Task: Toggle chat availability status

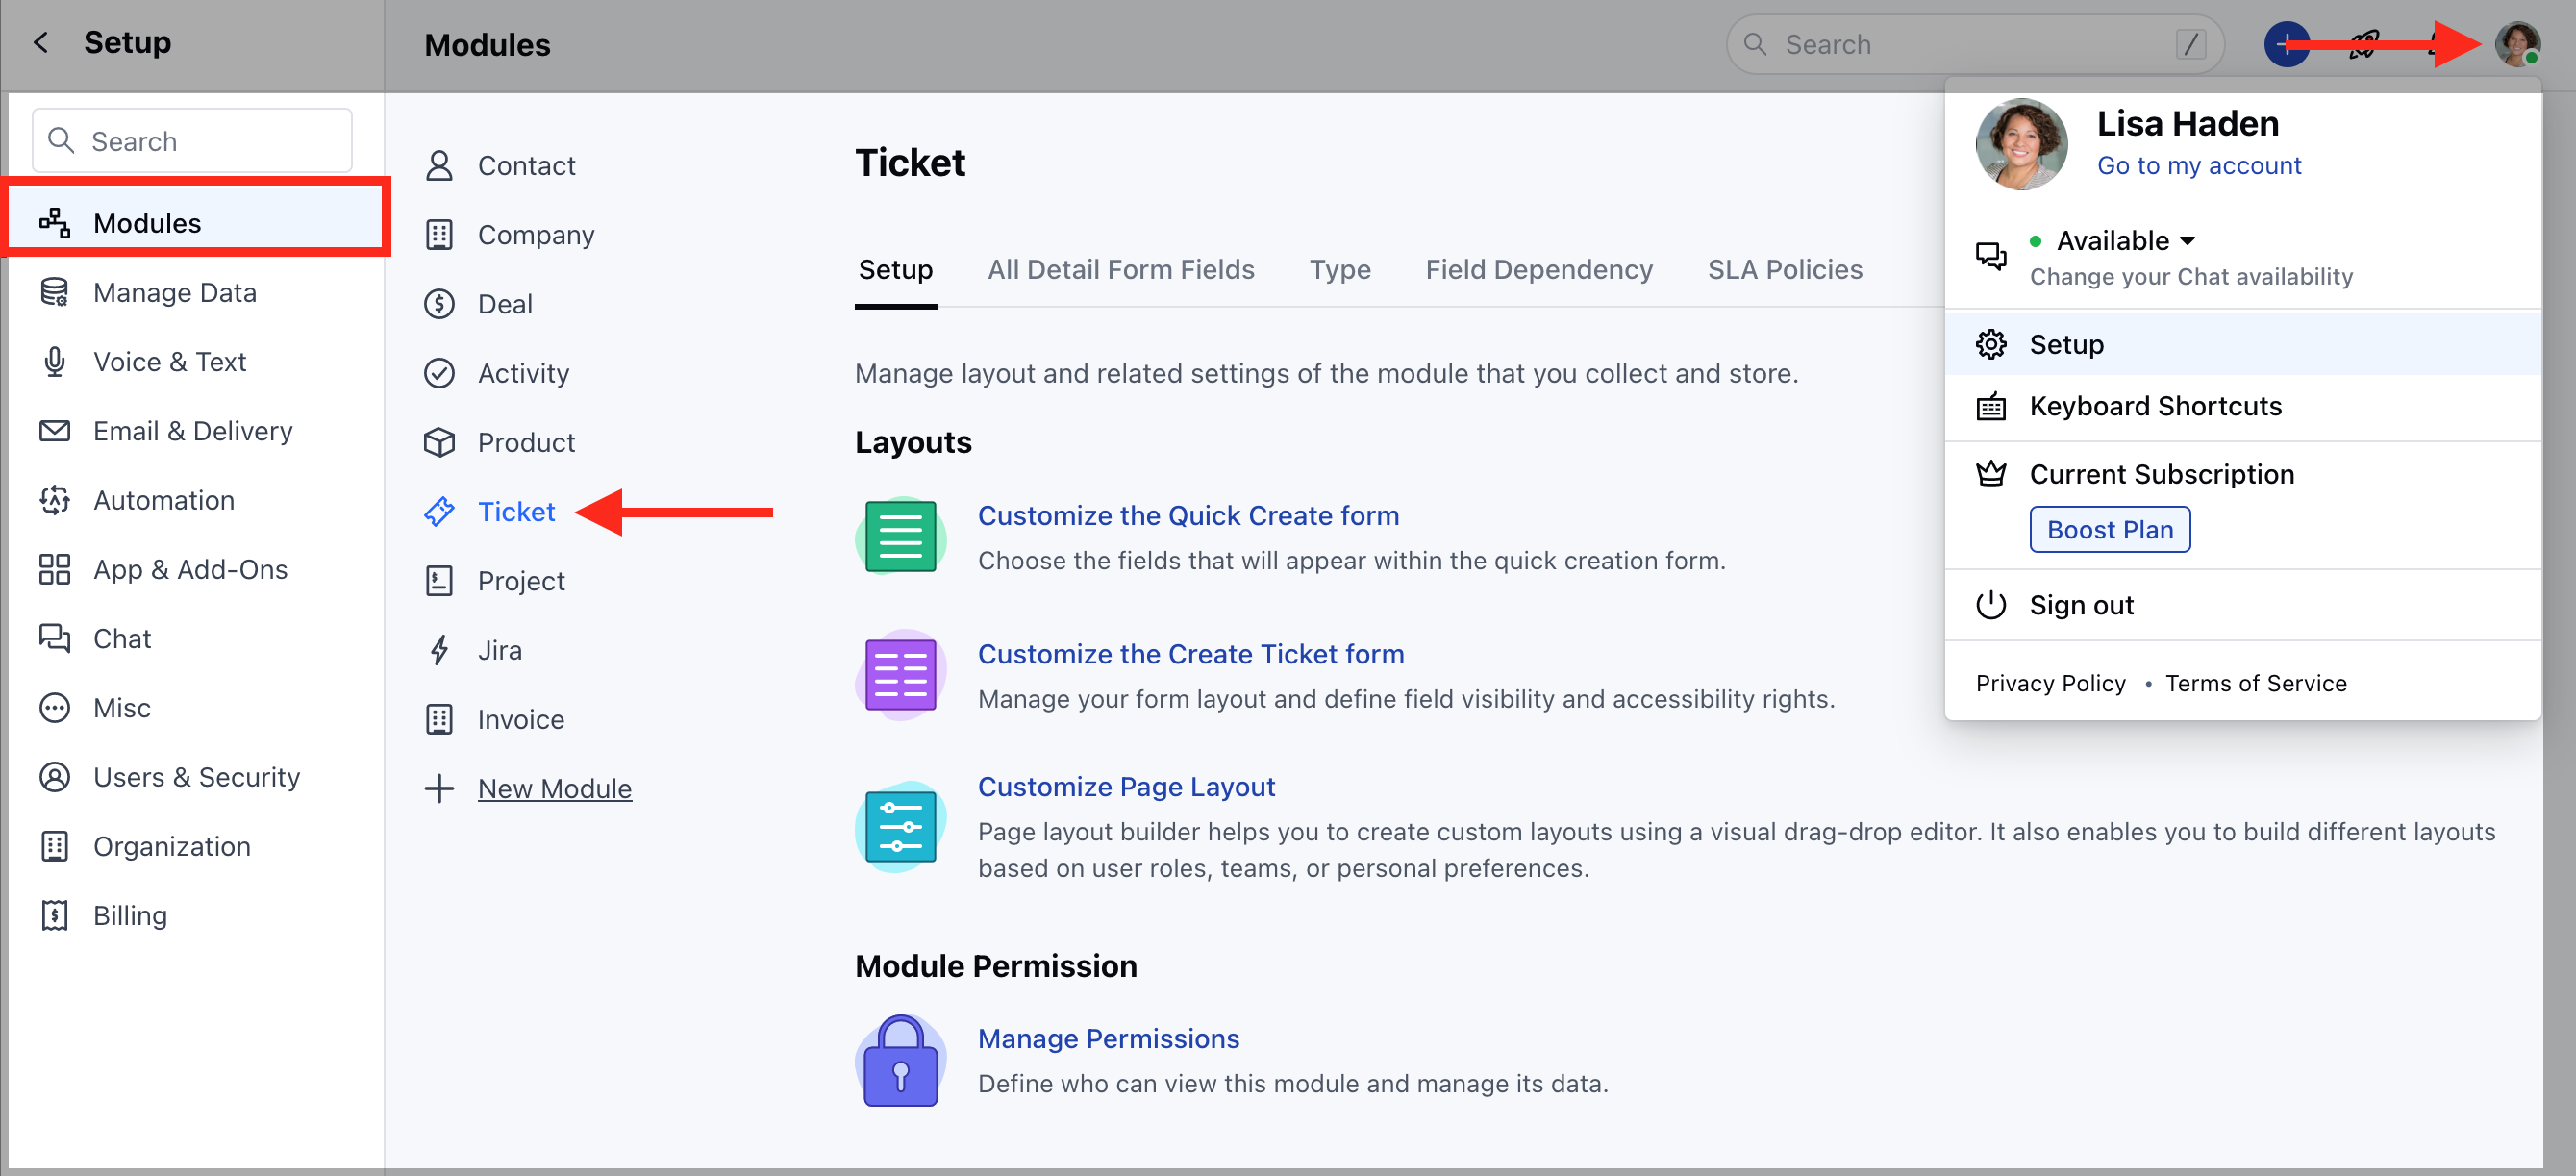Action: (2190, 276)
